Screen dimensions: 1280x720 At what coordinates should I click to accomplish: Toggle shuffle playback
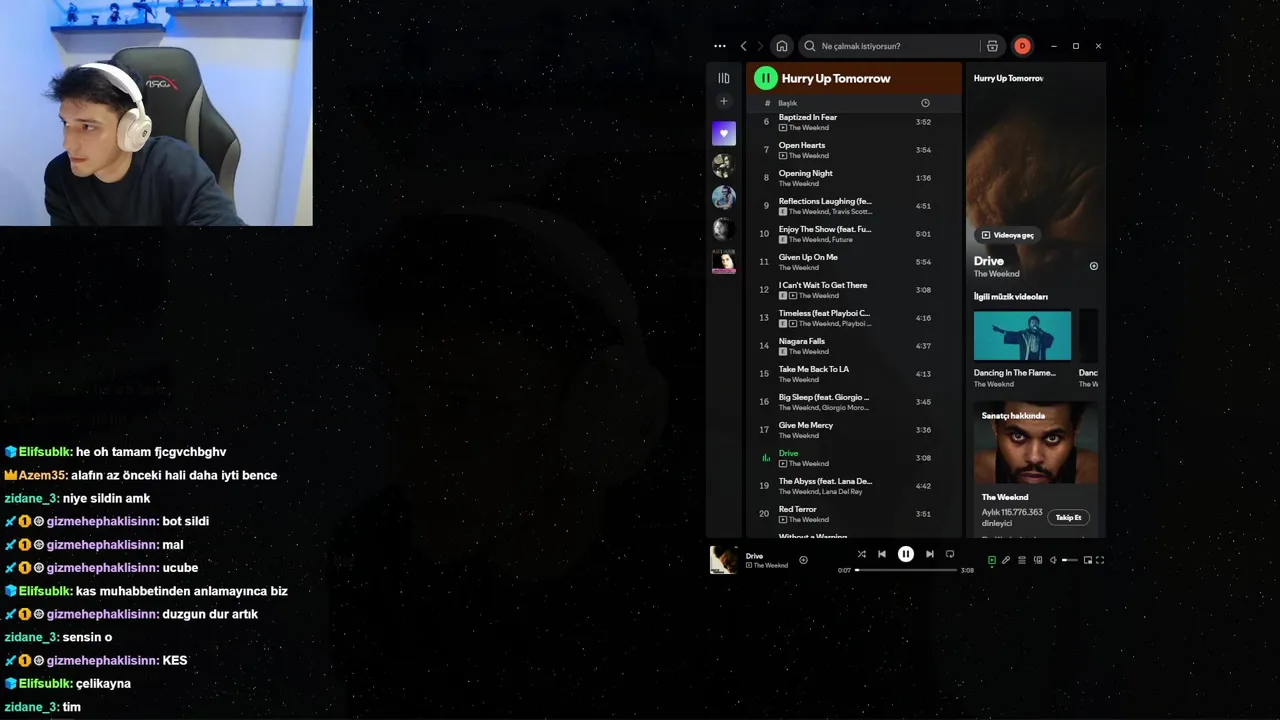861,554
